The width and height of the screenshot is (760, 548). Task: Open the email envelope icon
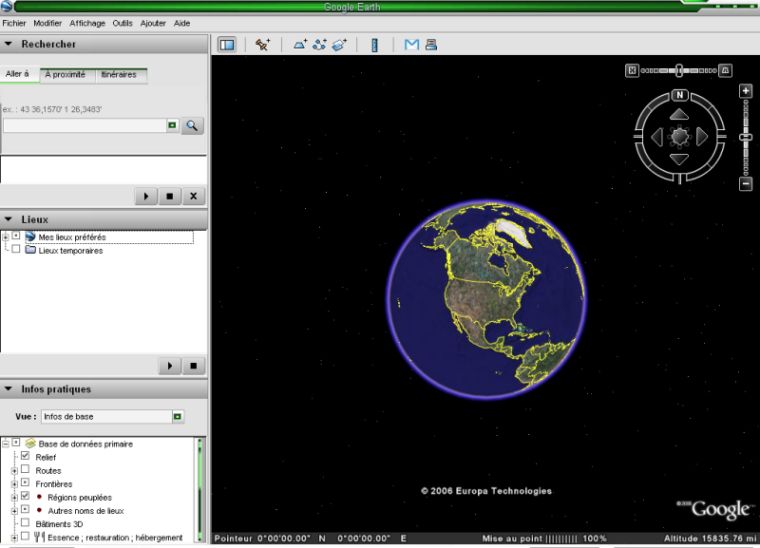412,45
